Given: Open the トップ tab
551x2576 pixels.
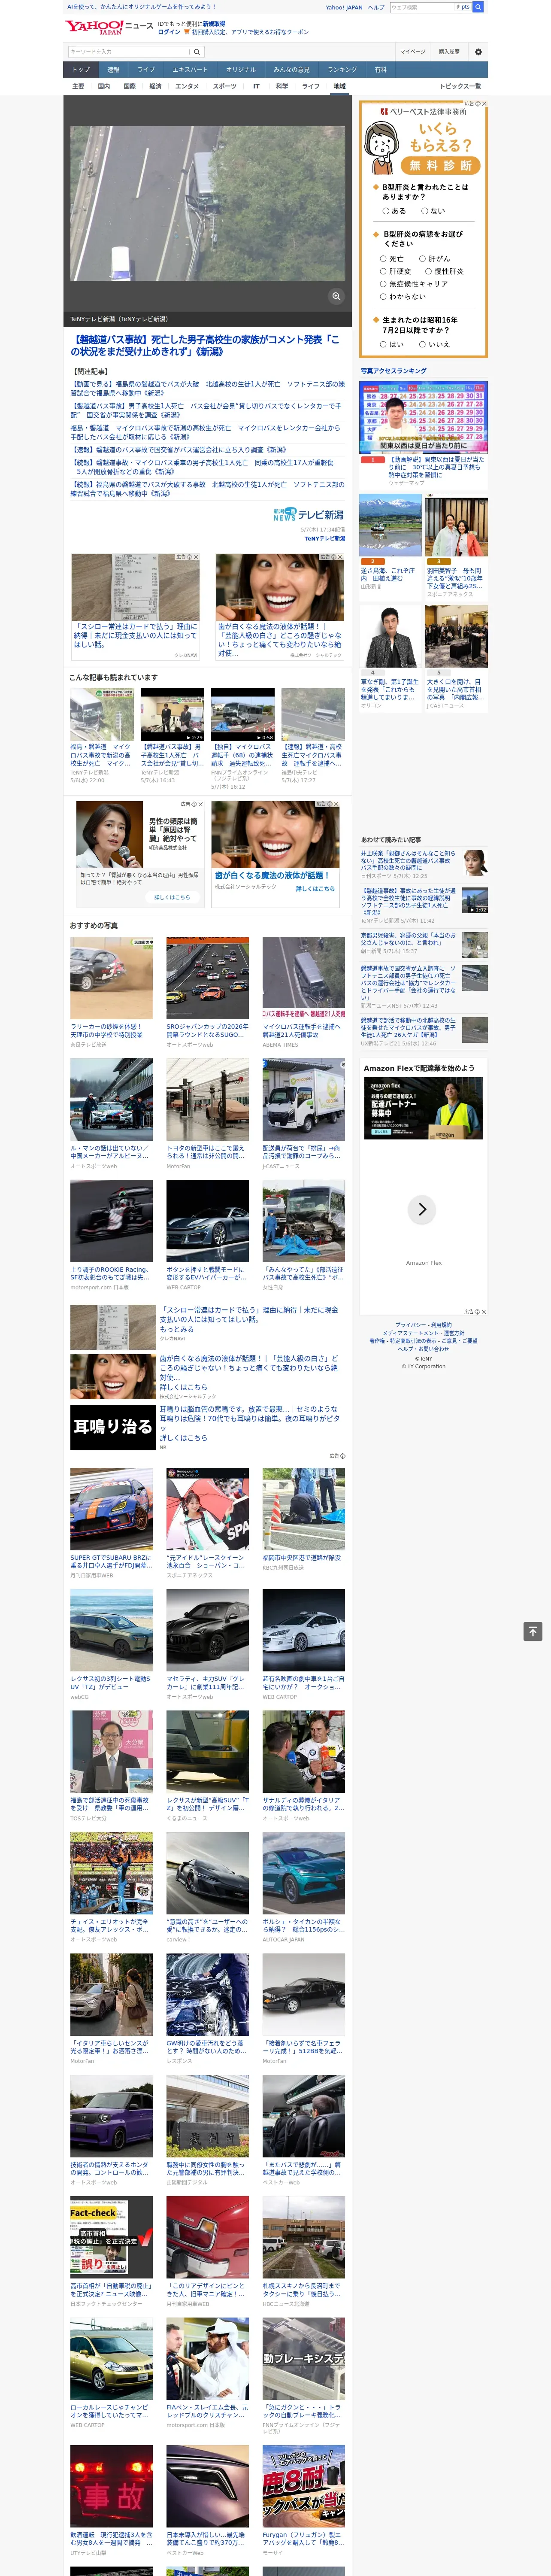Looking at the screenshot, I should [x=81, y=70].
